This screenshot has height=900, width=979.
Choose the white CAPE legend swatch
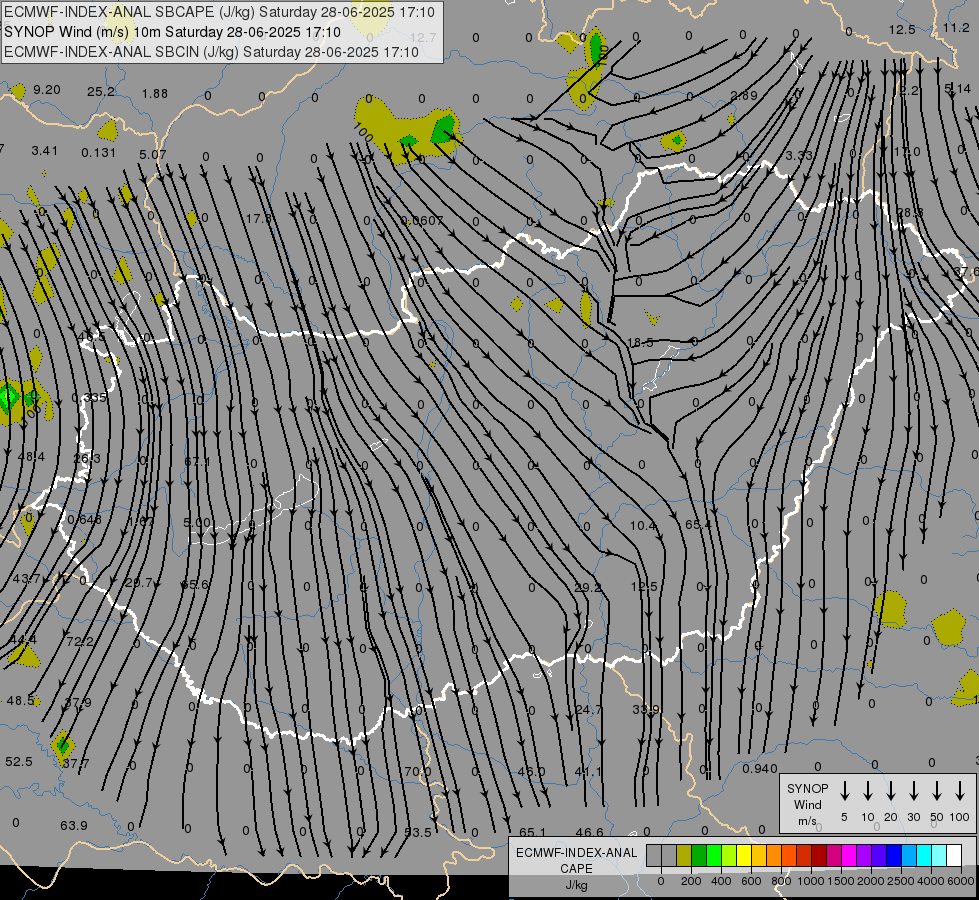pos(953,856)
